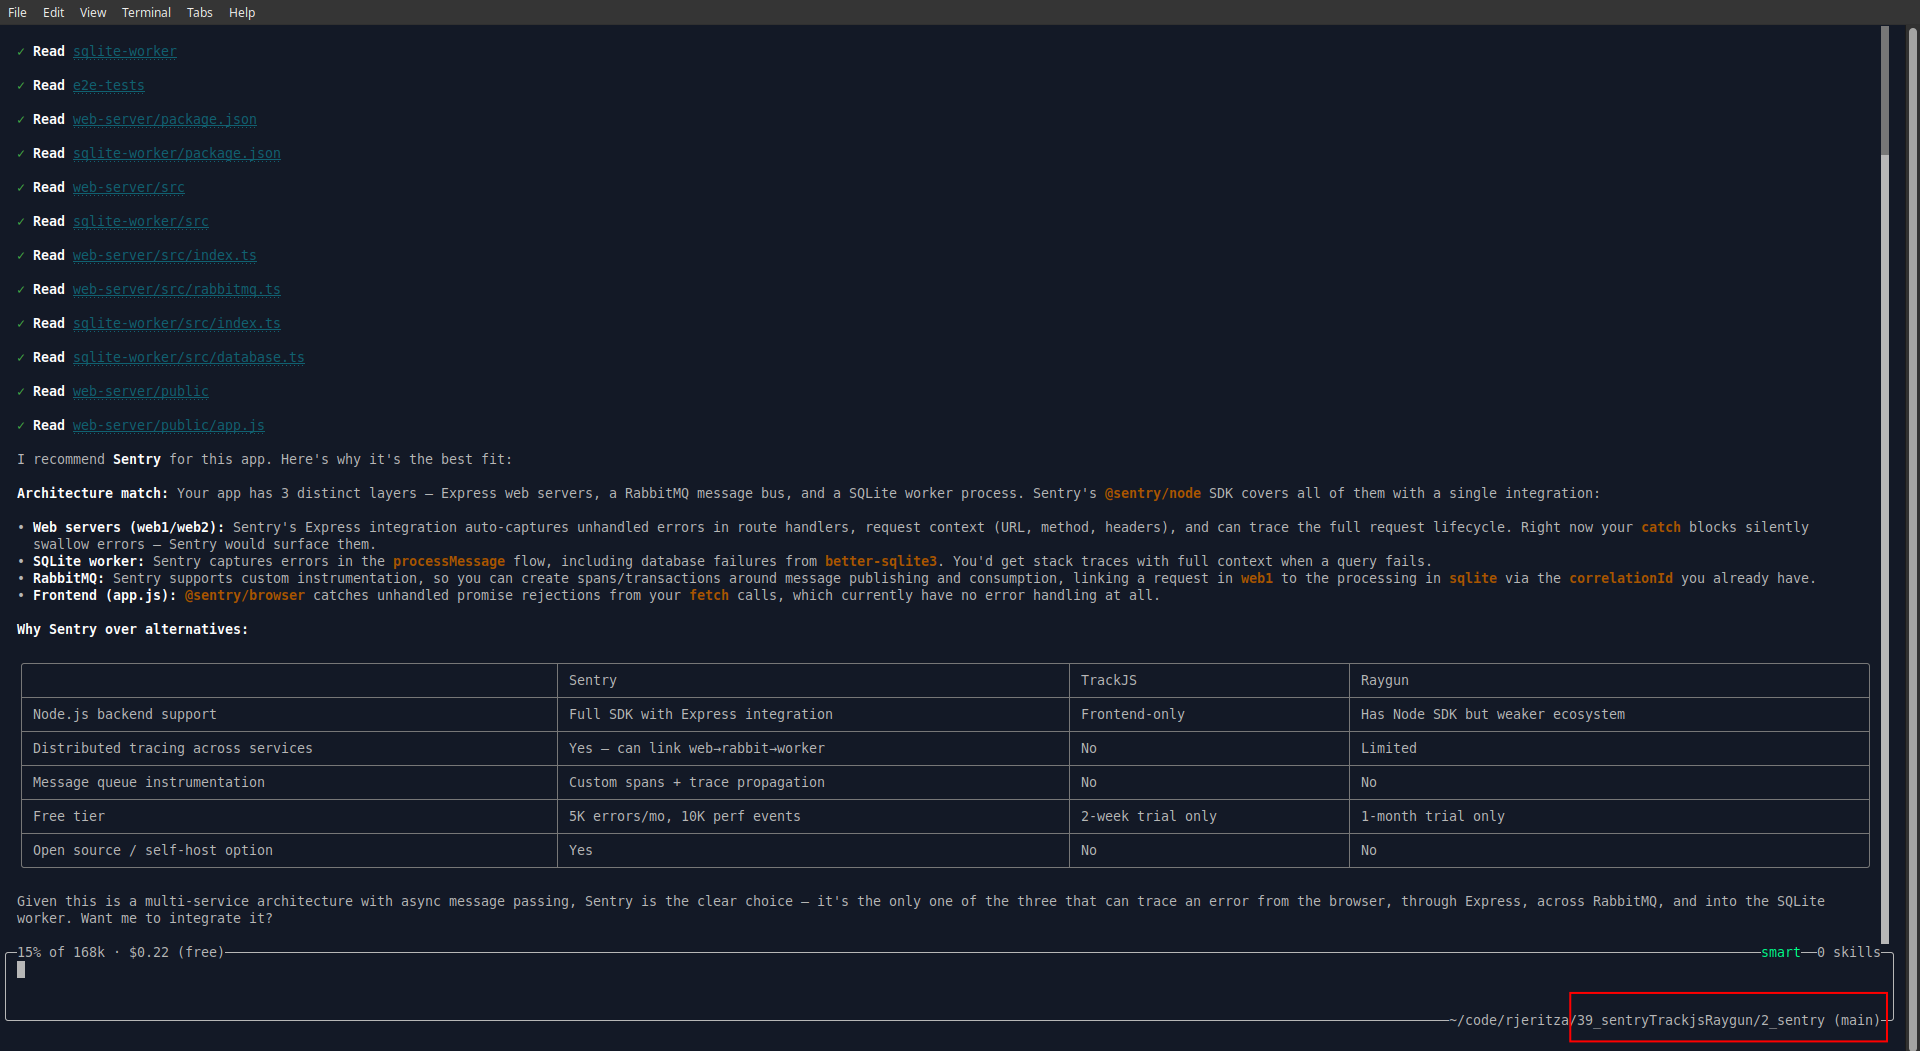Open the File menu
This screenshot has height=1051, width=1920.
pyautogui.click(x=17, y=12)
